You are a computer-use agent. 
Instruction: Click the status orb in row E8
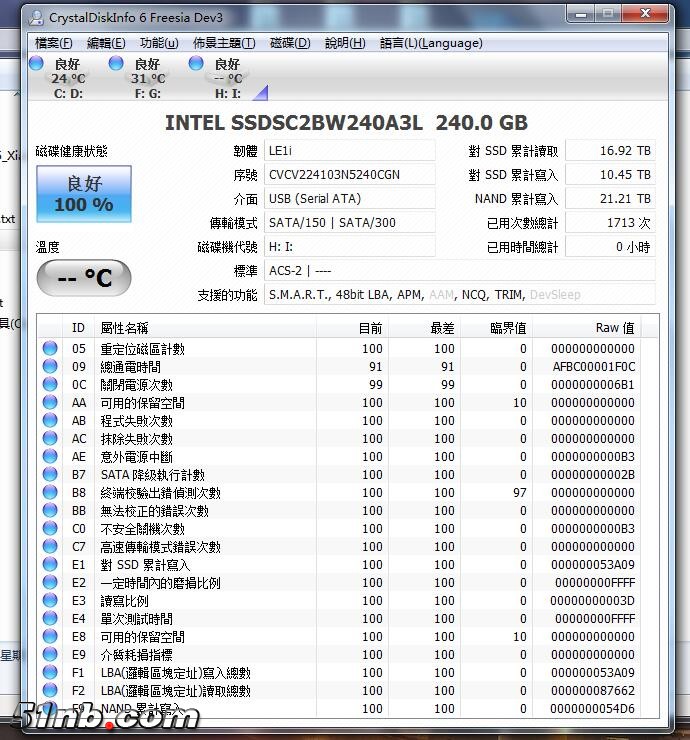(x=50, y=636)
